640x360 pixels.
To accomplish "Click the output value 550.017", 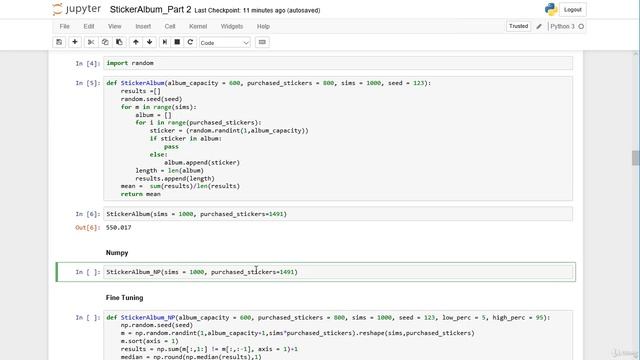I will [x=118, y=228].
